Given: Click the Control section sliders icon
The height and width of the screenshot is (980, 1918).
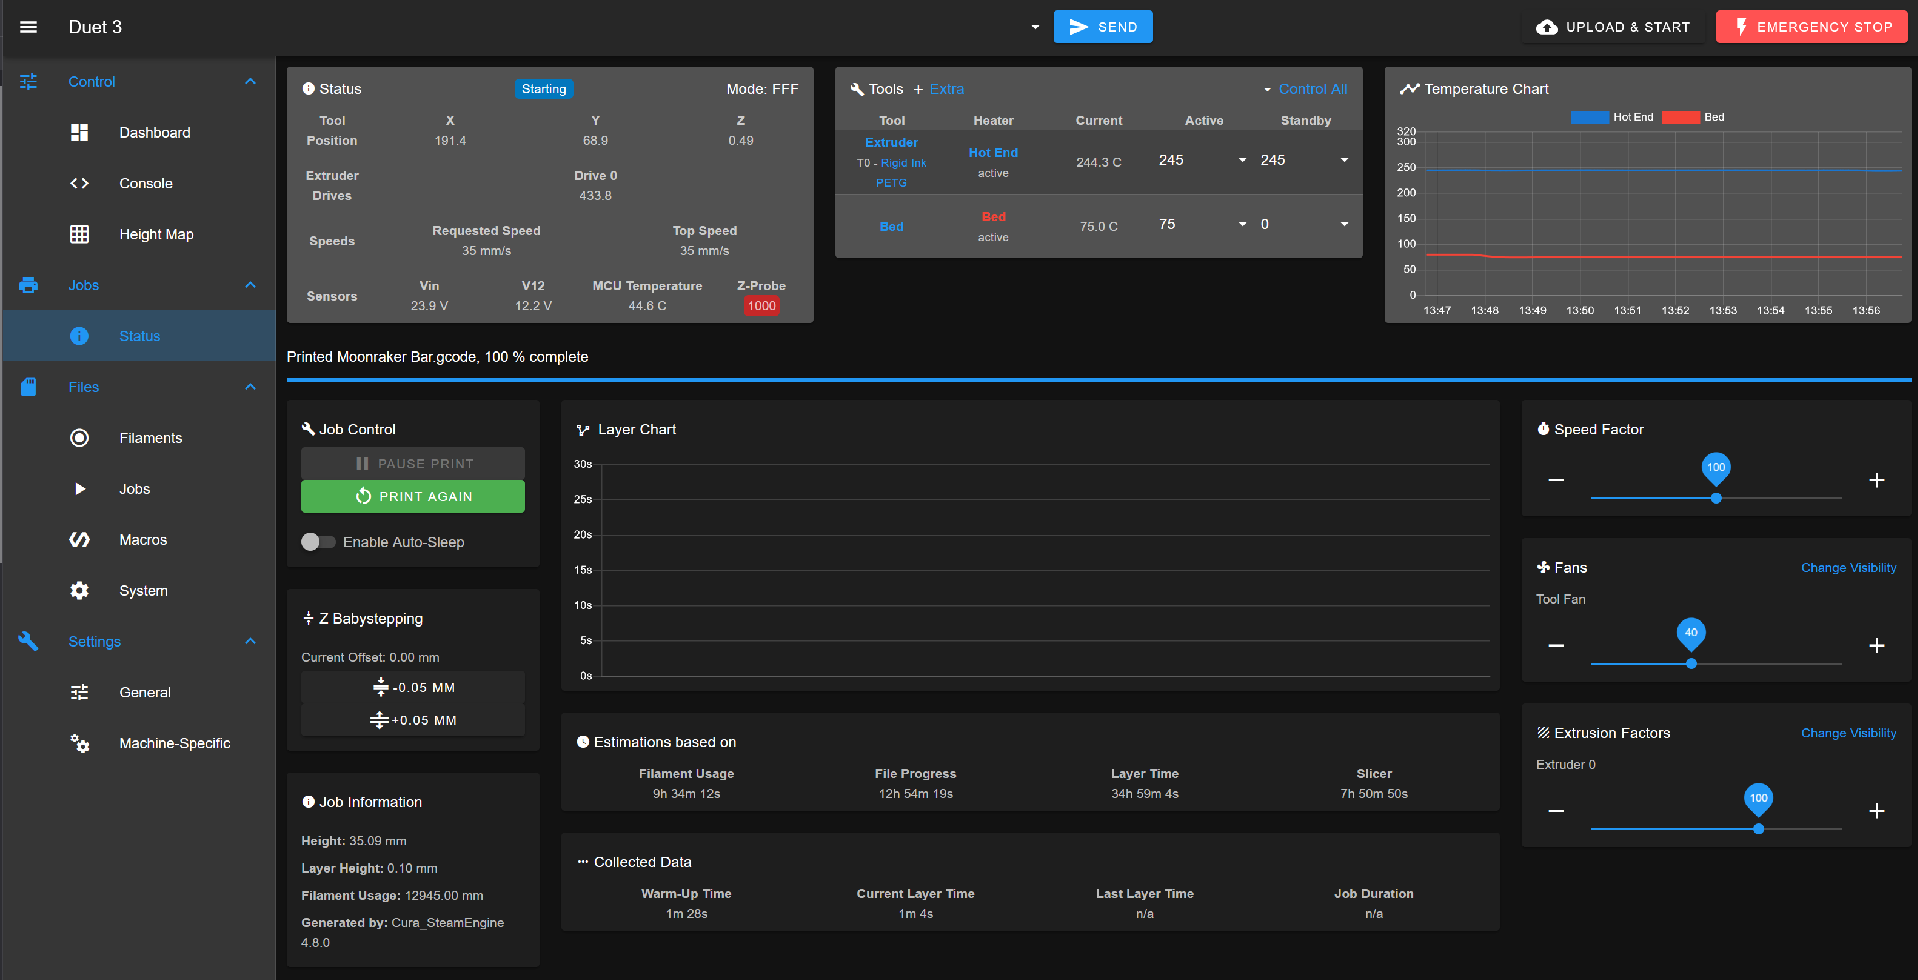Looking at the screenshot, I should click(x=28, y=82).
